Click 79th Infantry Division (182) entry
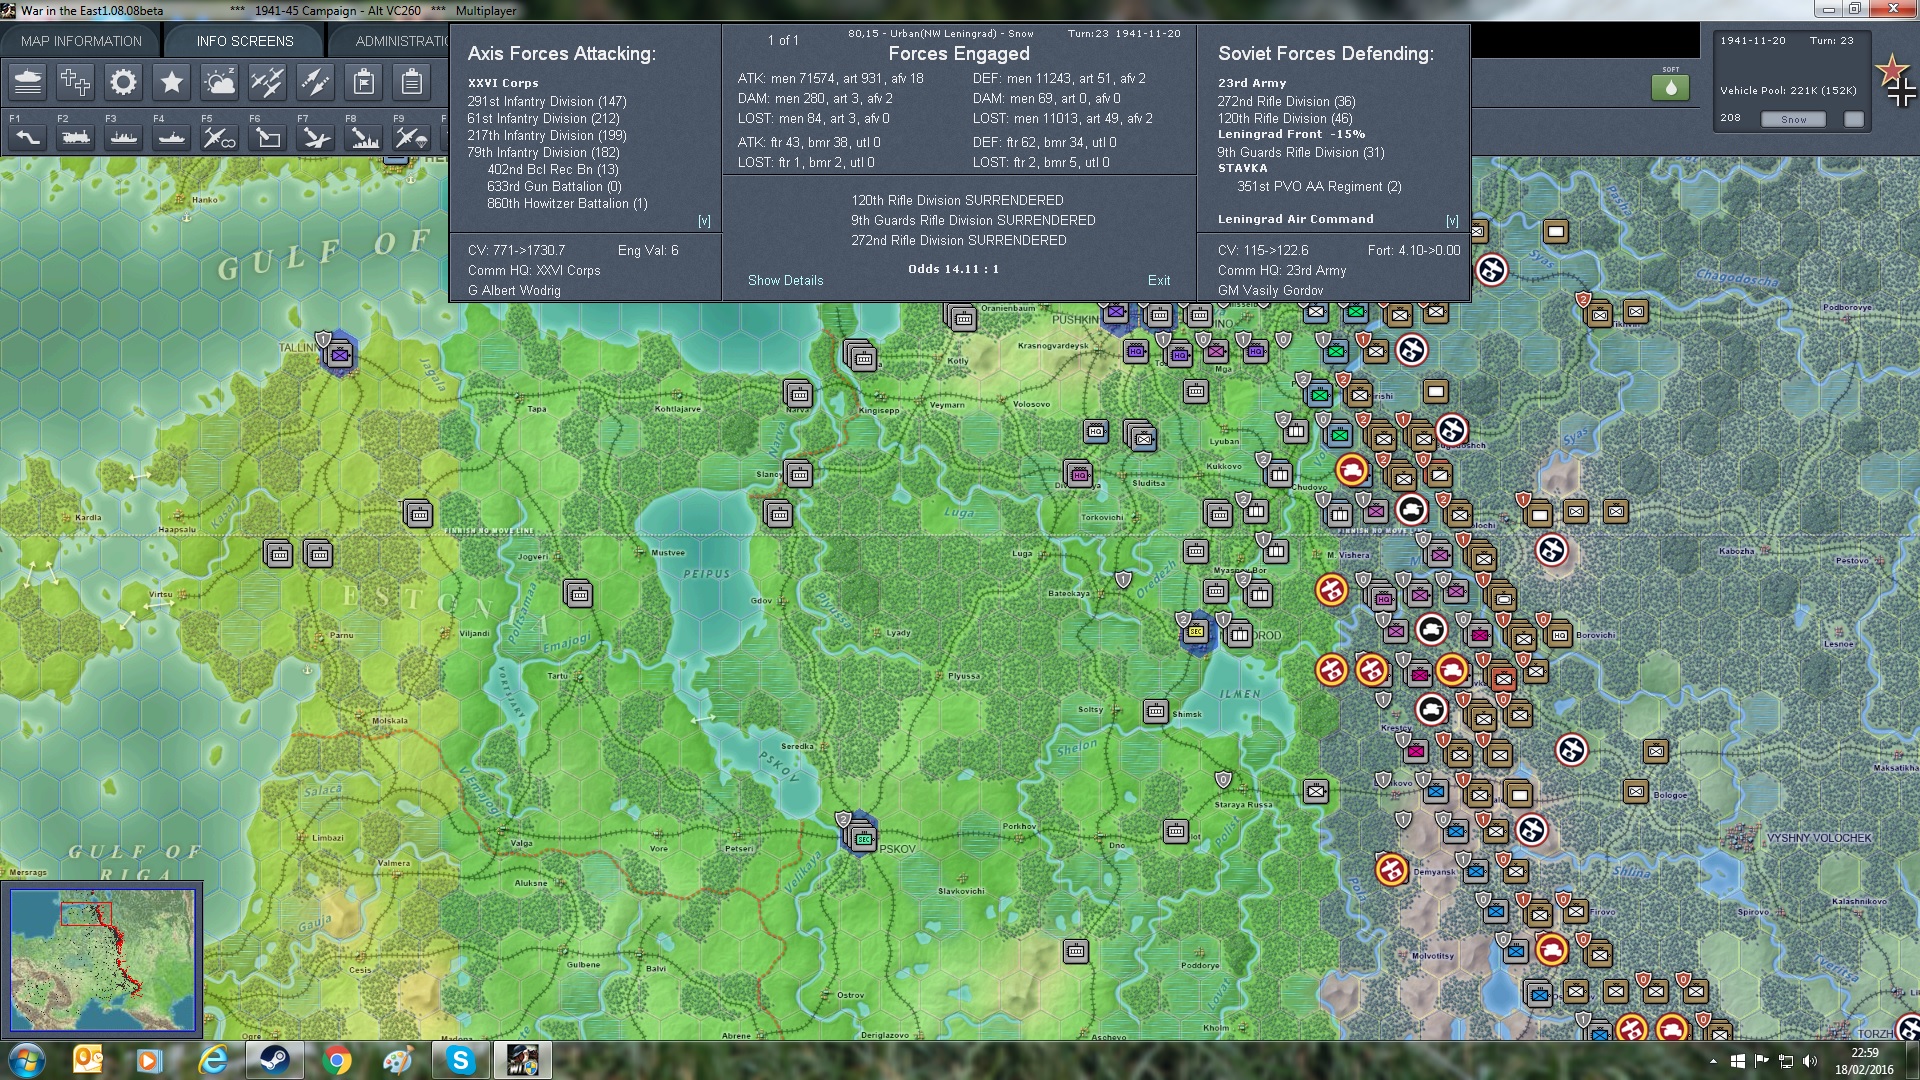1920x1080 pixels. pyautogui.click(x=543, y=152)
